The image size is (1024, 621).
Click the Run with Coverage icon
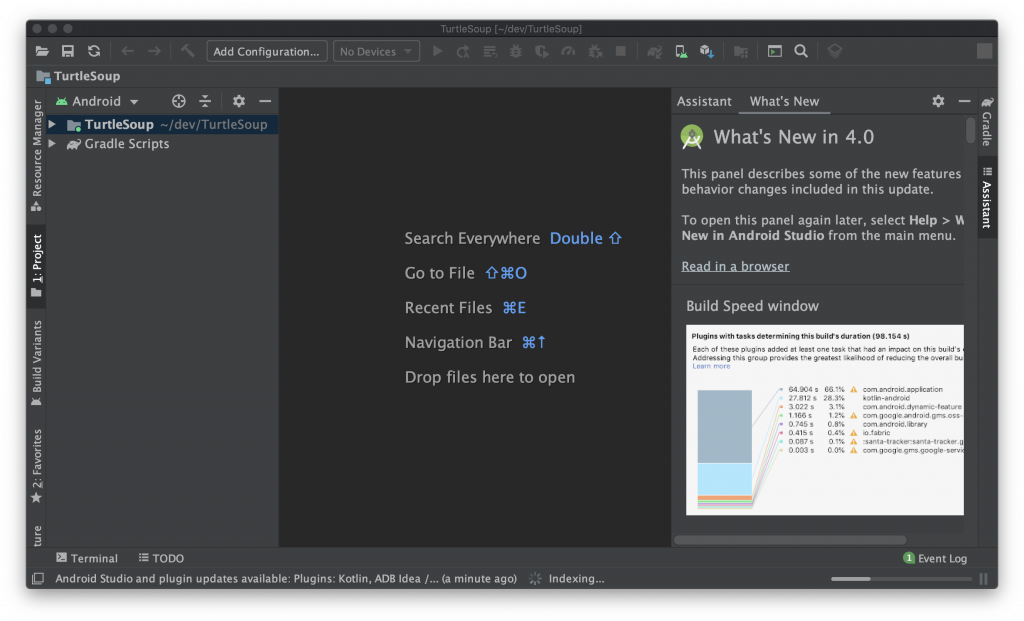point(542,51)
